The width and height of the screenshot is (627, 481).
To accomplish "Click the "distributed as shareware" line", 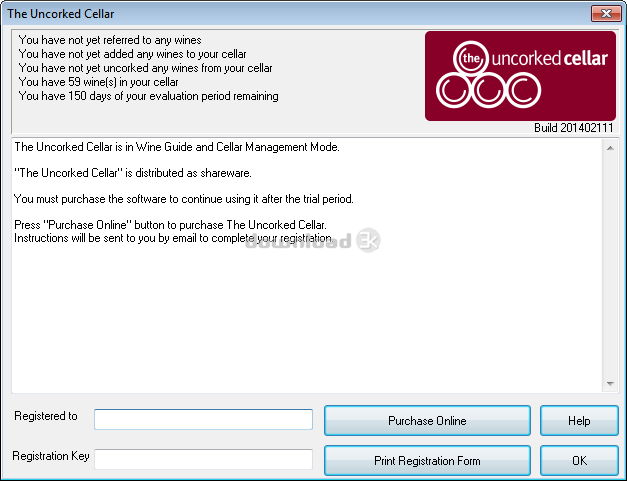I will (133, 173).
